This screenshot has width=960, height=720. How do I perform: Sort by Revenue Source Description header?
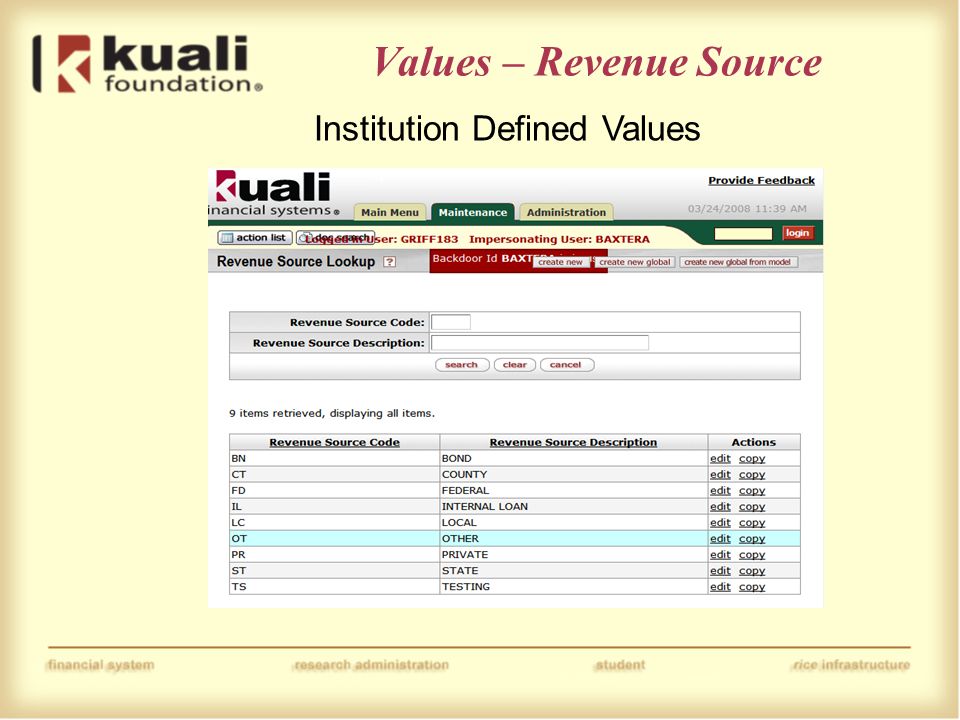click(573, 442)
